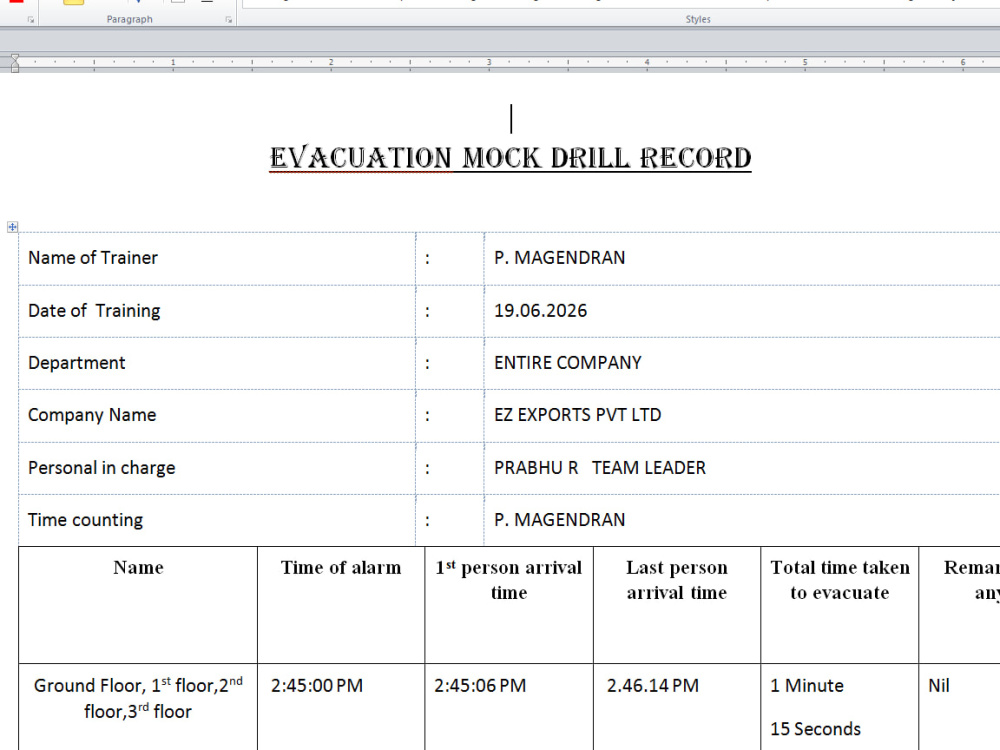Click the 'Date of Training' label
This screenshot has height=750, width=1000.
click(x=94, y=311)
